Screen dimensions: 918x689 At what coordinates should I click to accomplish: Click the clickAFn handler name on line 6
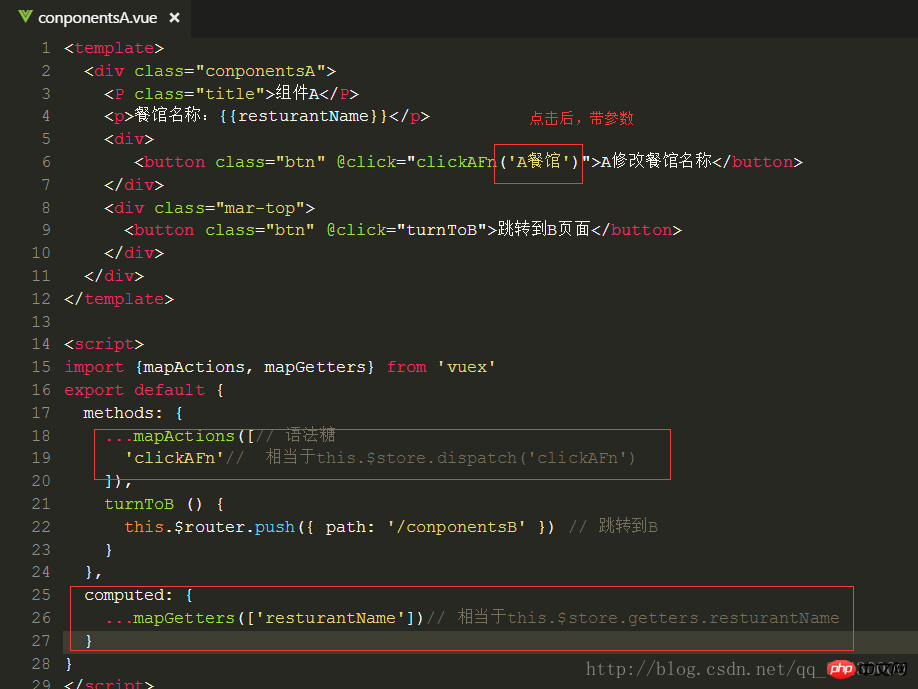point(456,162)
